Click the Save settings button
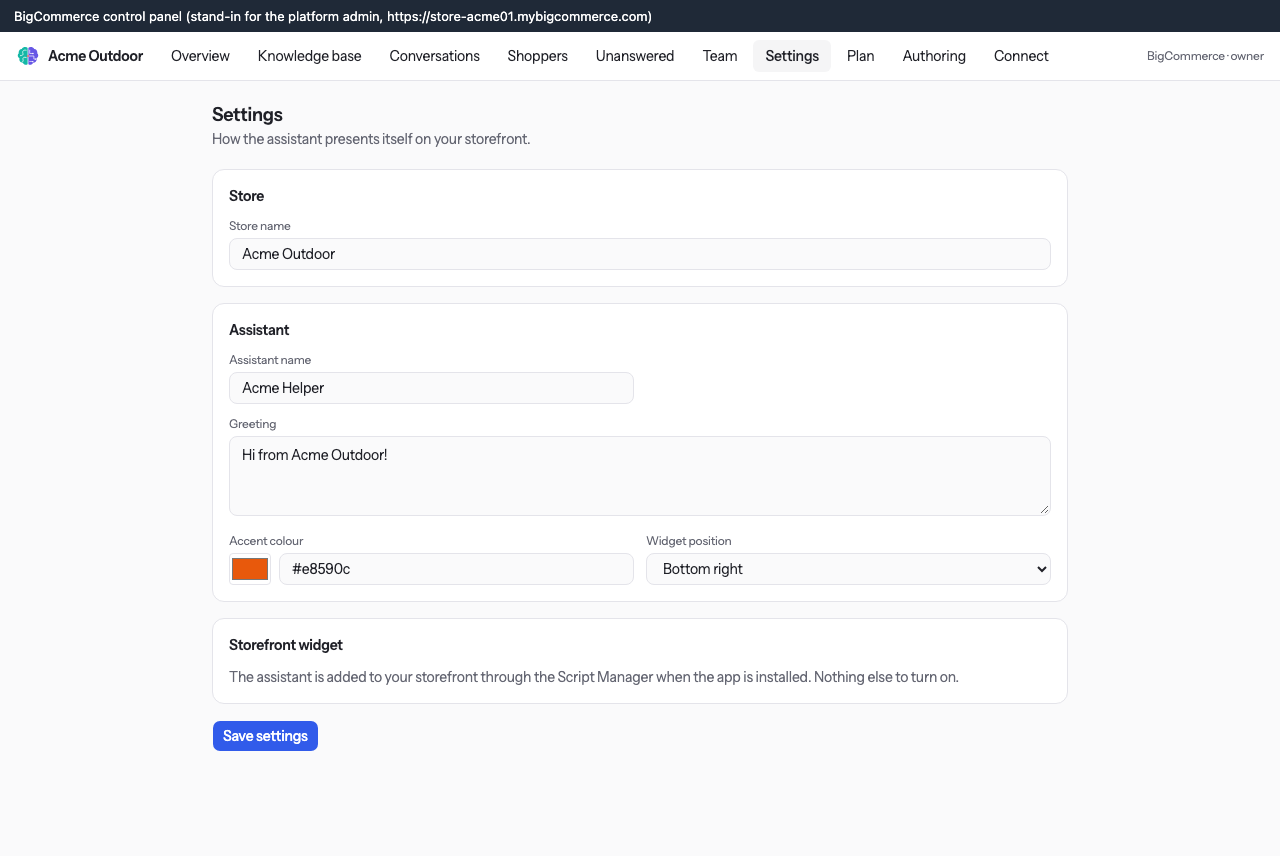 (265, 736)
